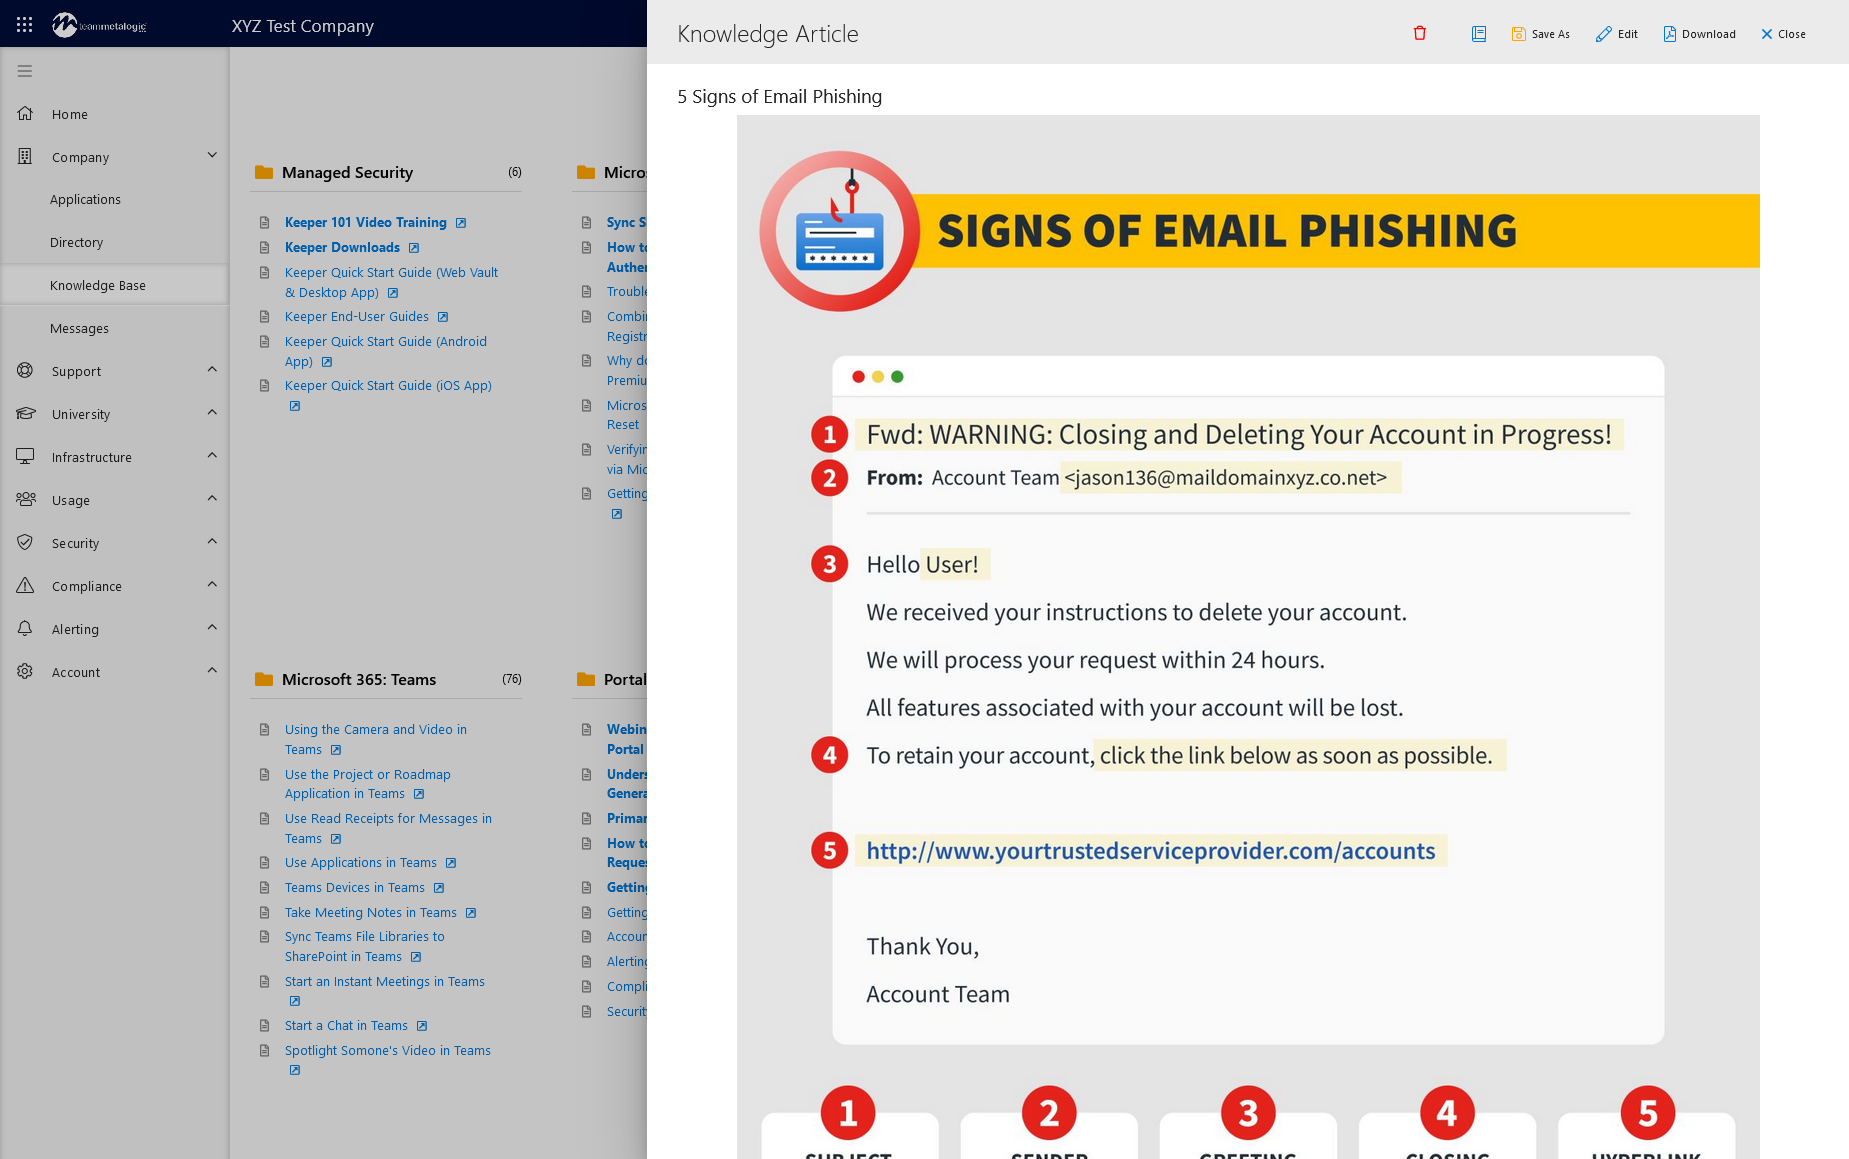Image resolution: width=1849 pixels, height=1159 pixels.
Task: Click the Compliance warning triangle icon
Action: (26, 585)
